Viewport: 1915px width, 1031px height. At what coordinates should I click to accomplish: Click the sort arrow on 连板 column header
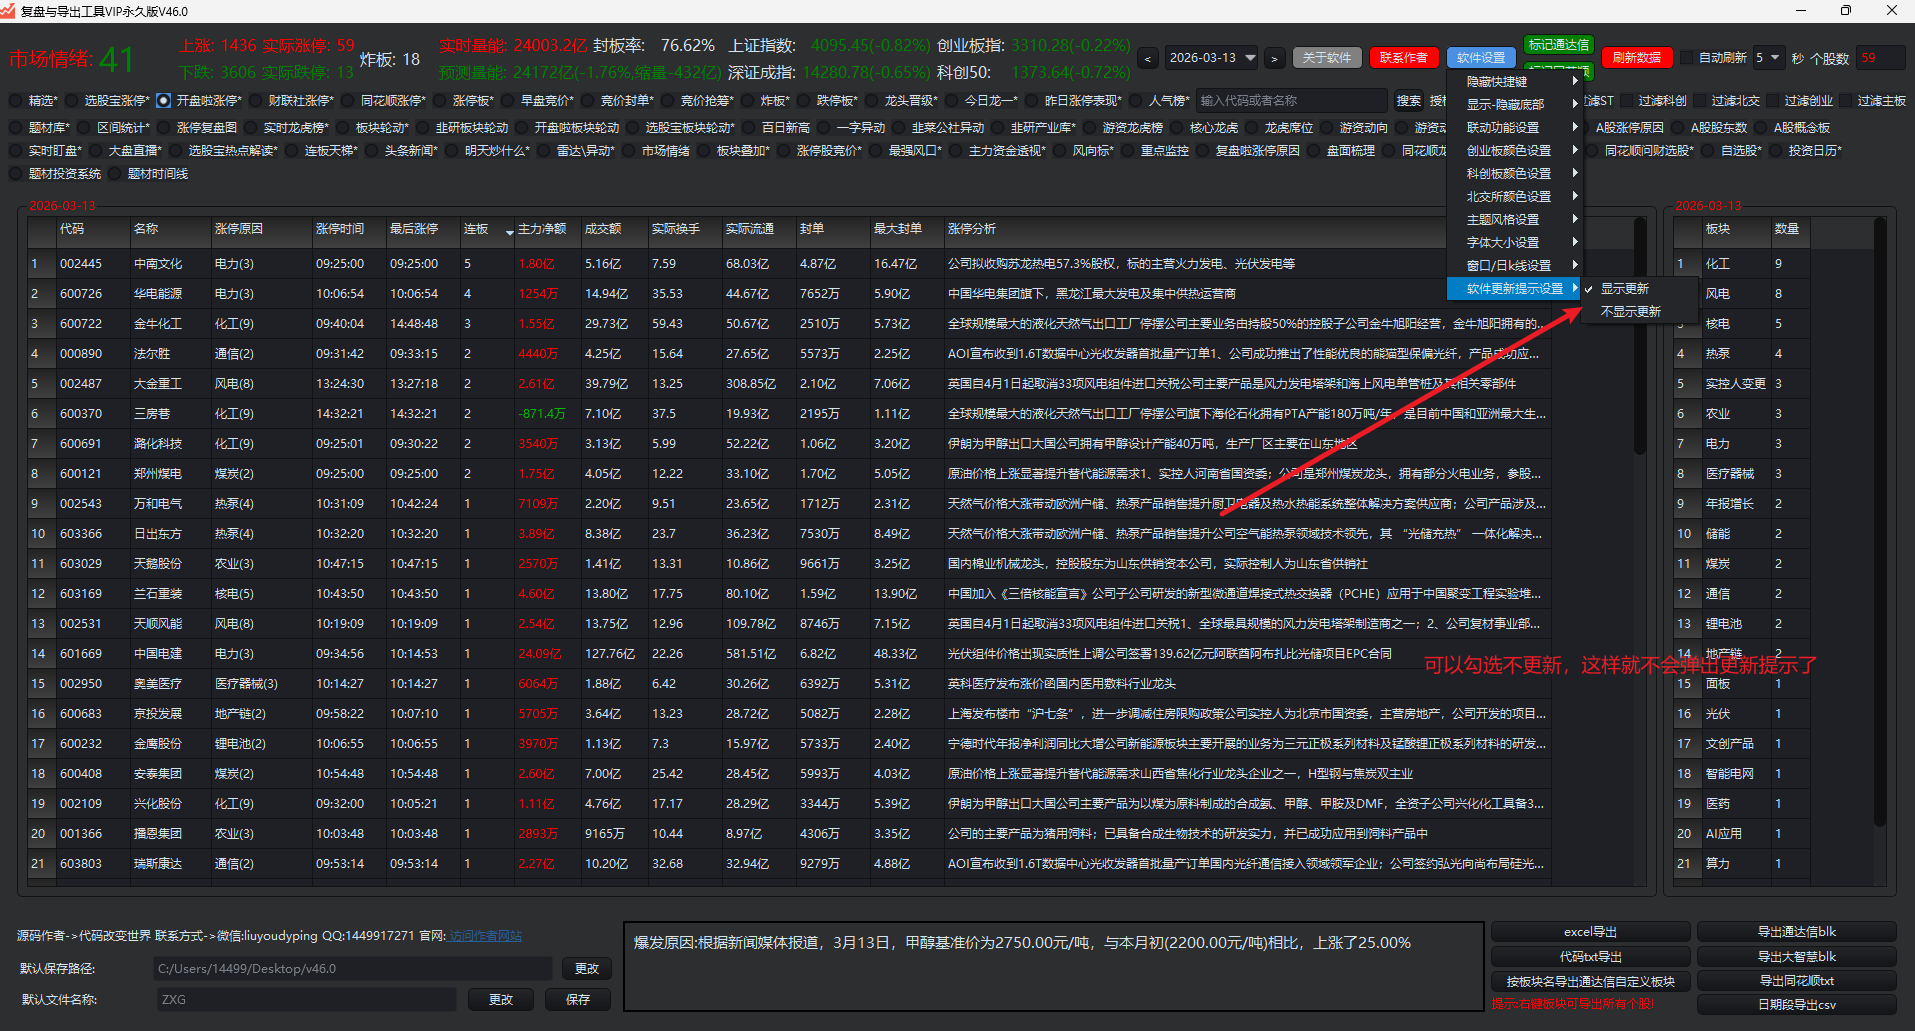tap(509, 232)
